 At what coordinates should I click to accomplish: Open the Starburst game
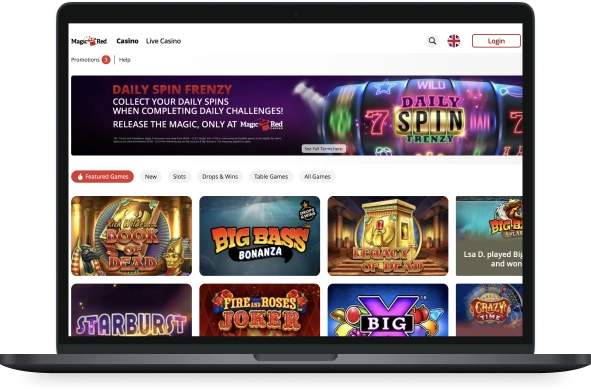(131, 310)
